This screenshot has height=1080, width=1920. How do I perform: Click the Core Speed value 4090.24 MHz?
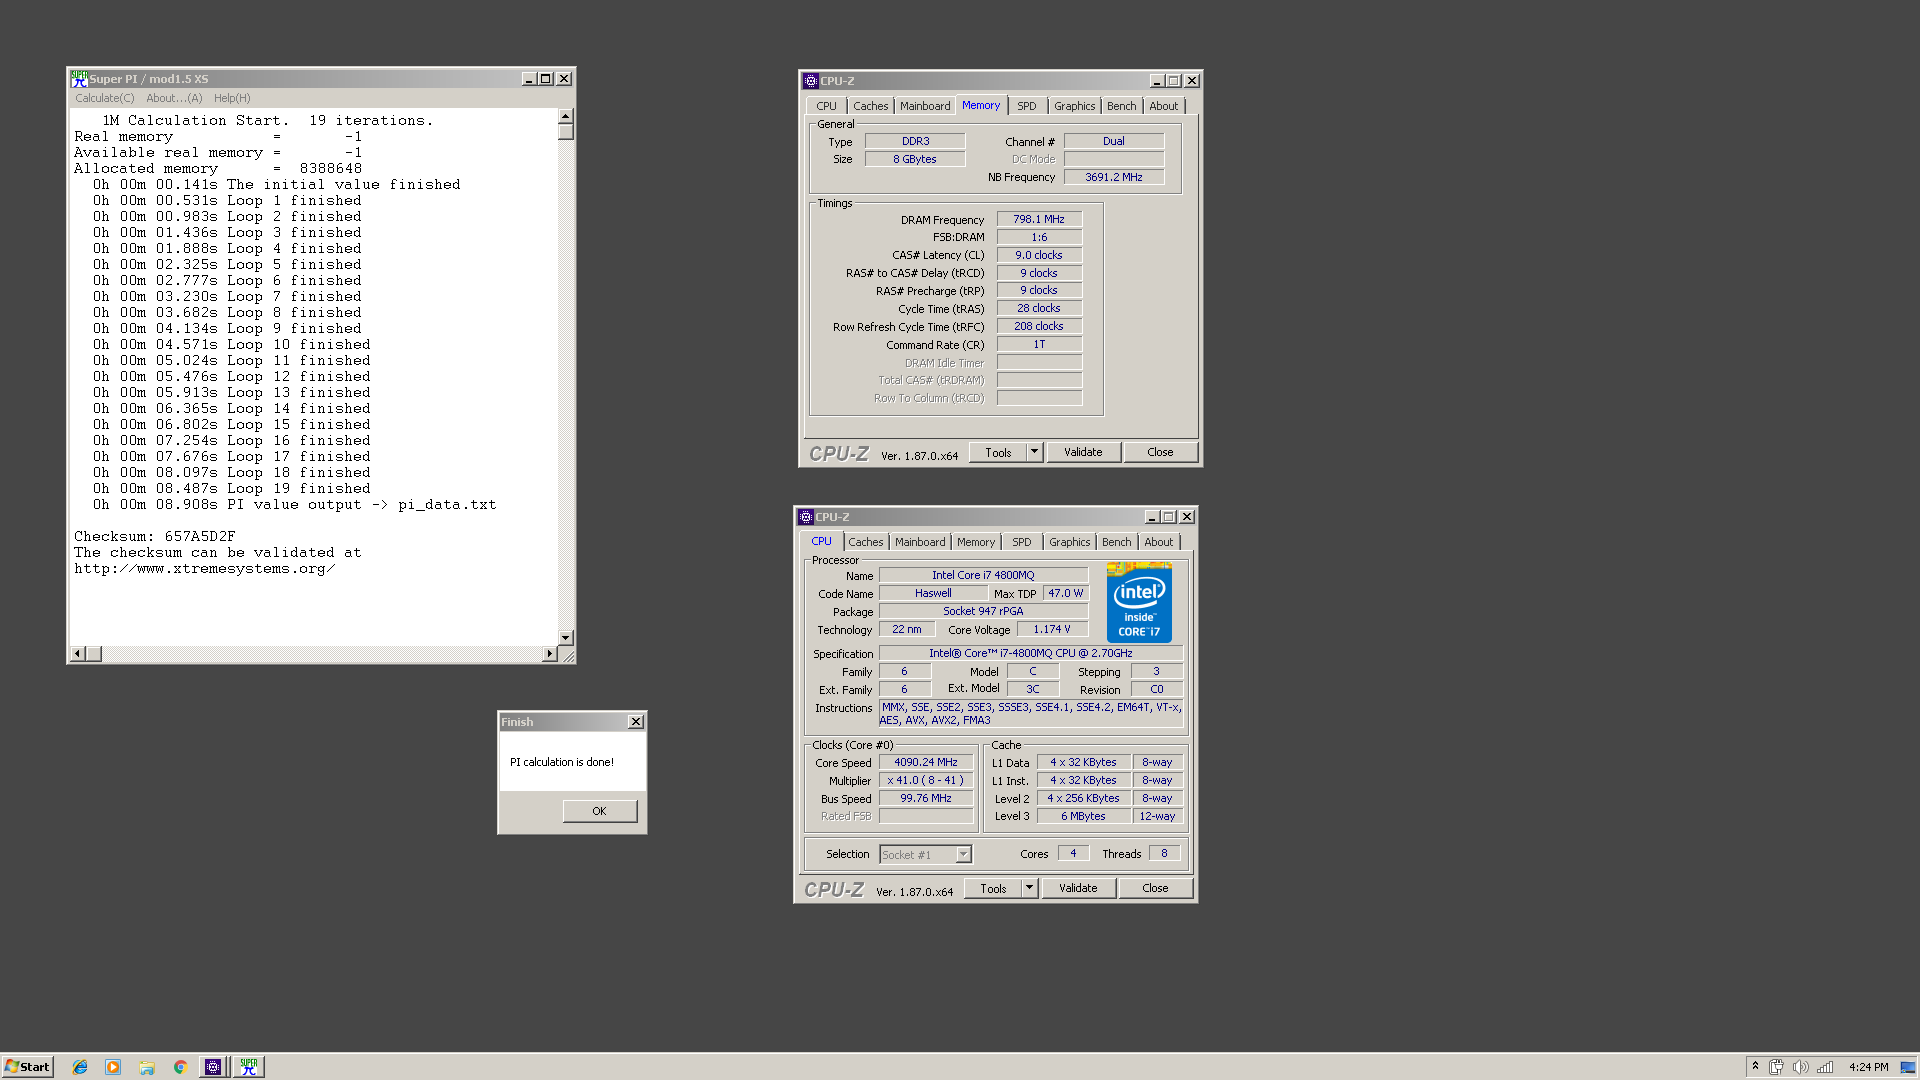[x=926, y=763]
